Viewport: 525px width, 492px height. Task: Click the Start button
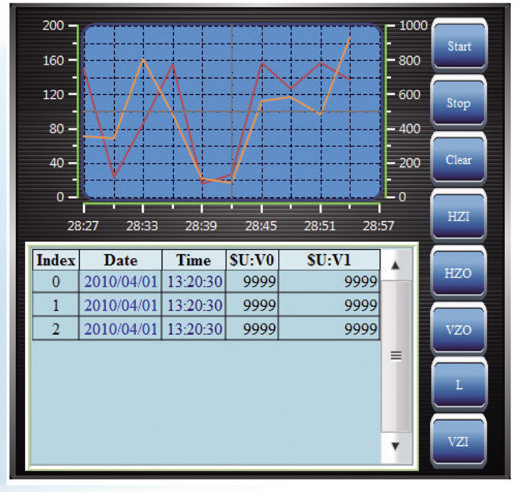(459, 45)
